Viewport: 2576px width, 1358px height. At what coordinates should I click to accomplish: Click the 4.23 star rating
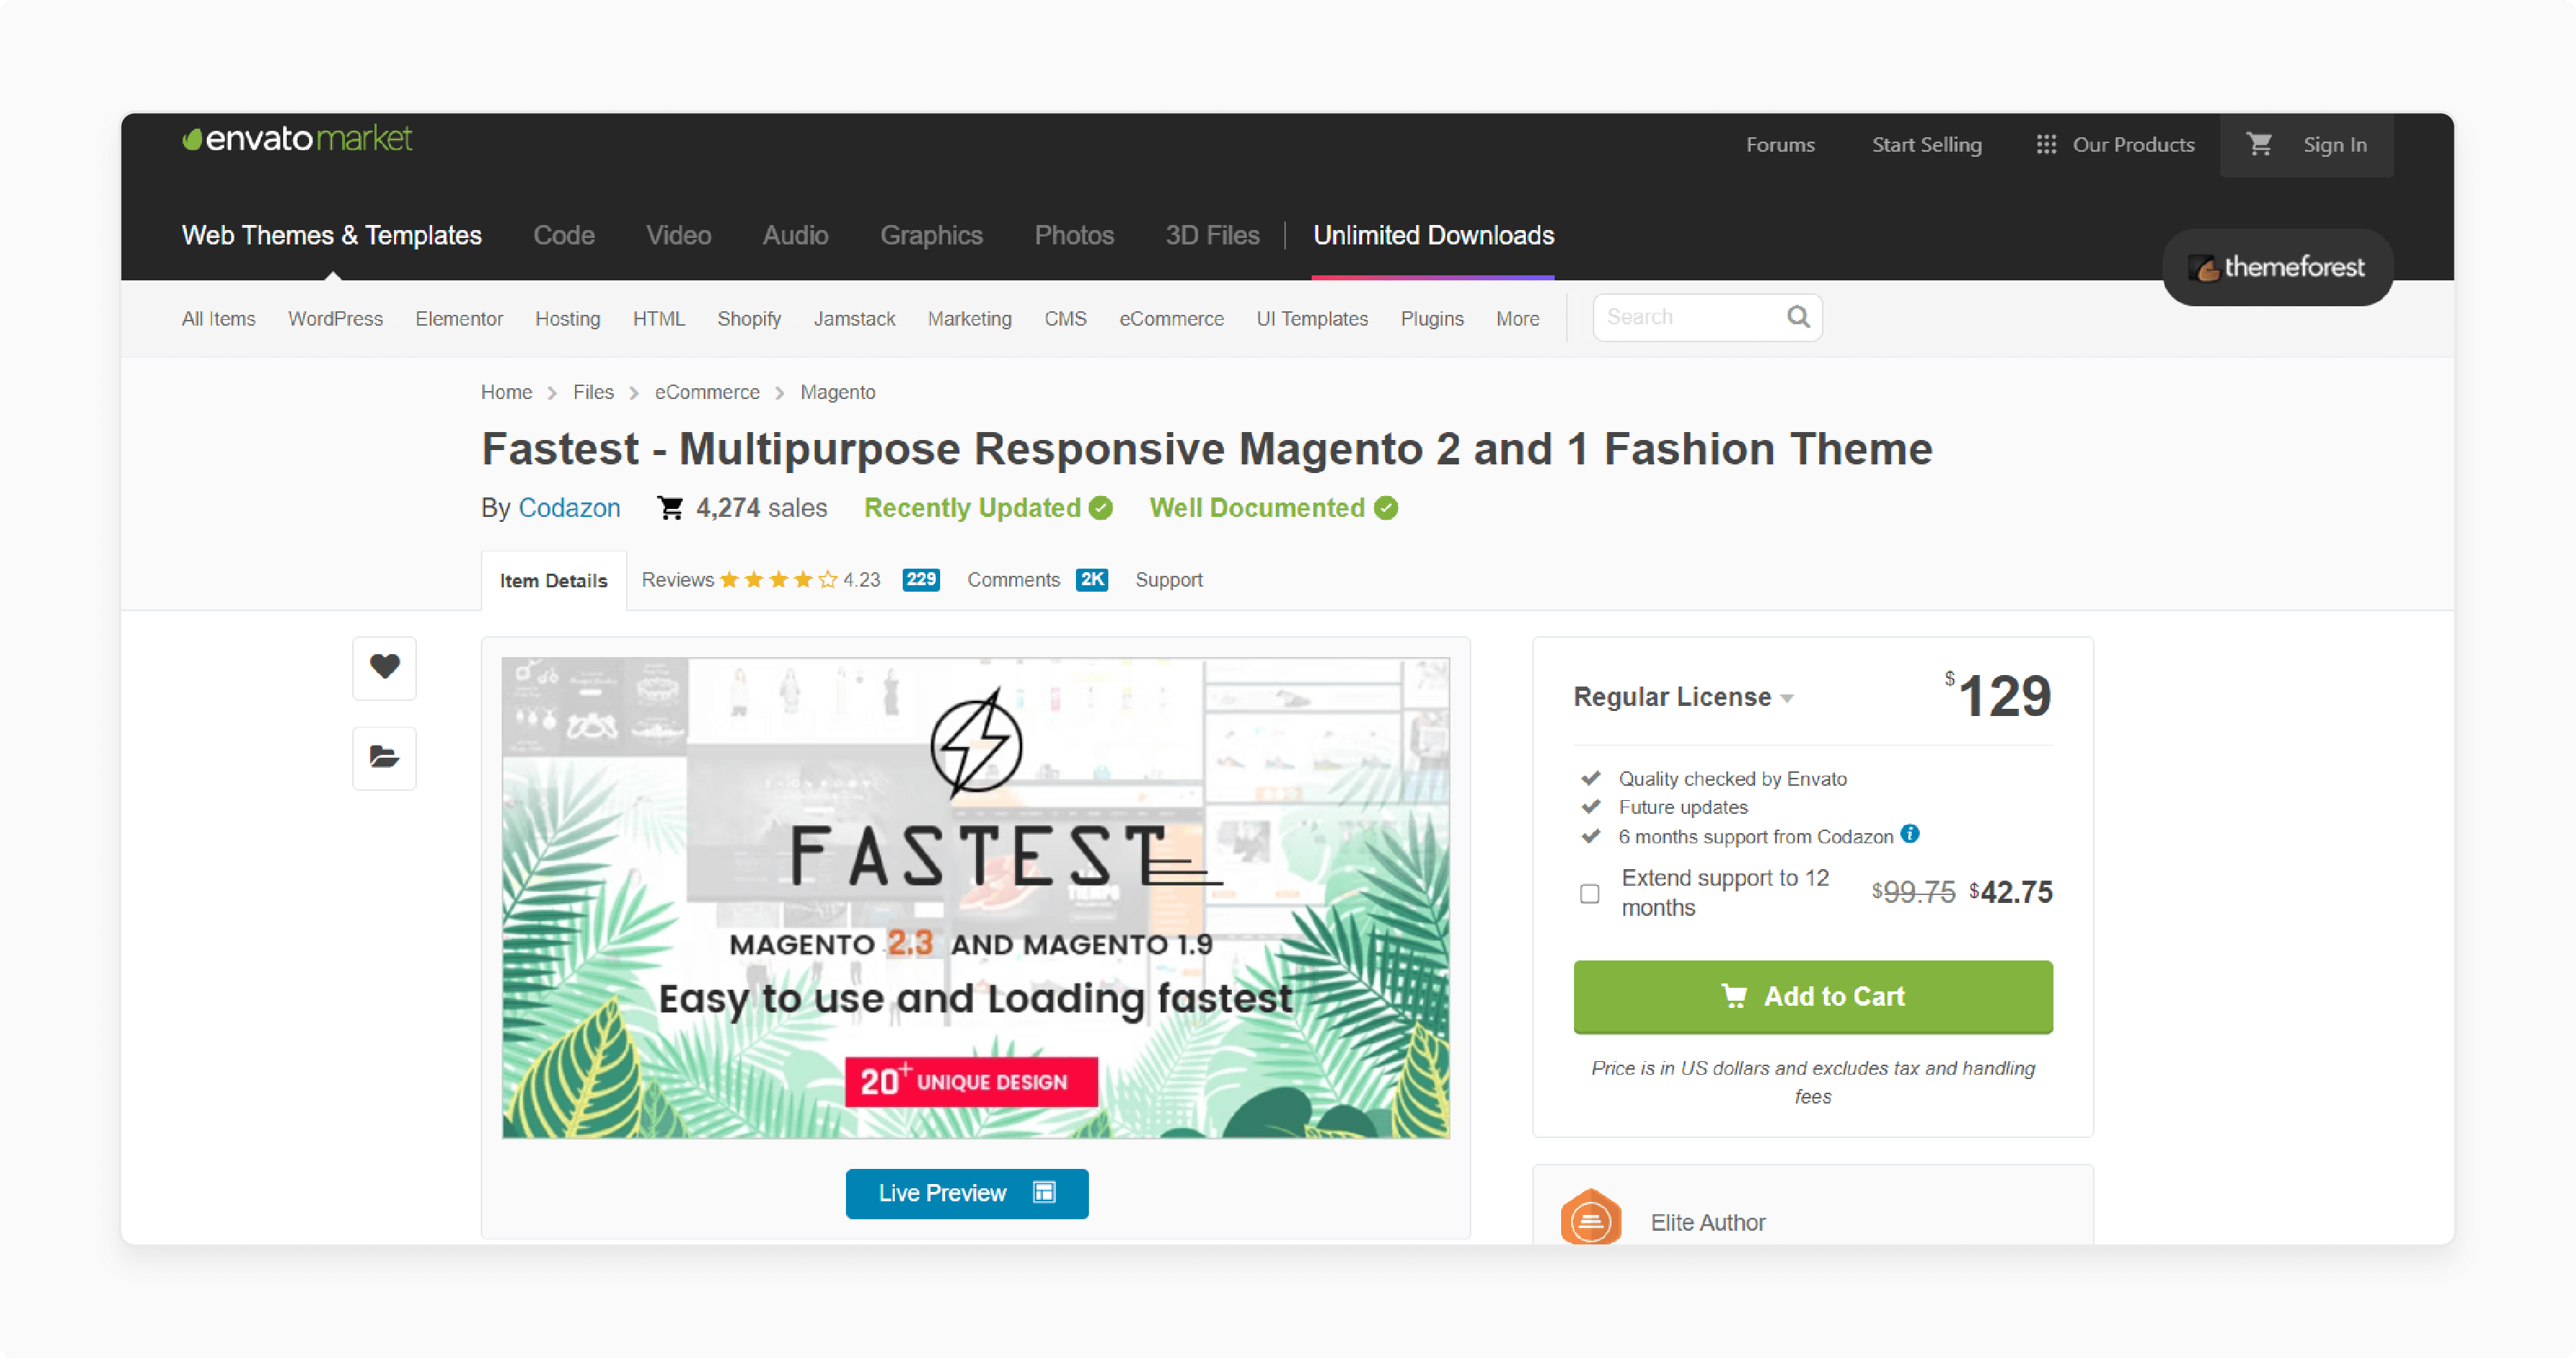tap(800, 580)
